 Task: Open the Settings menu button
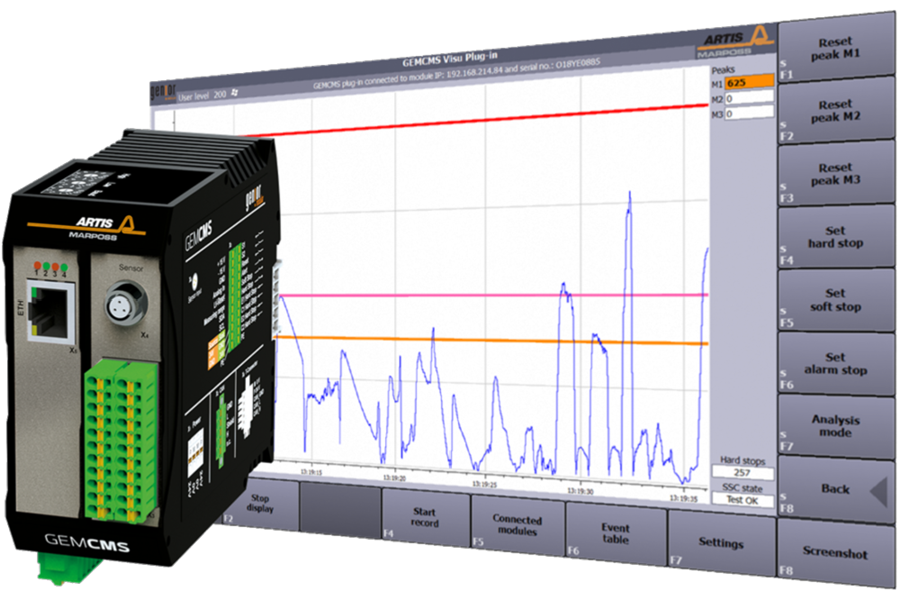721,542
